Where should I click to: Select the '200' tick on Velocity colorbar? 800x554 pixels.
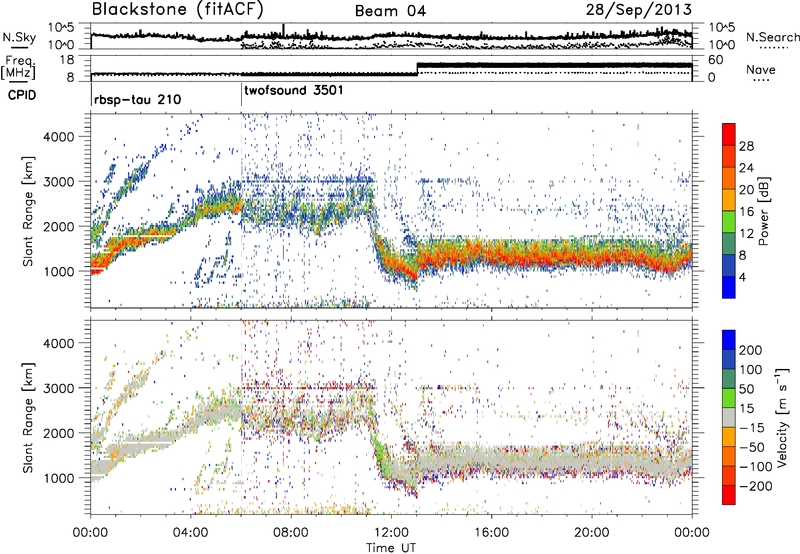751,350
